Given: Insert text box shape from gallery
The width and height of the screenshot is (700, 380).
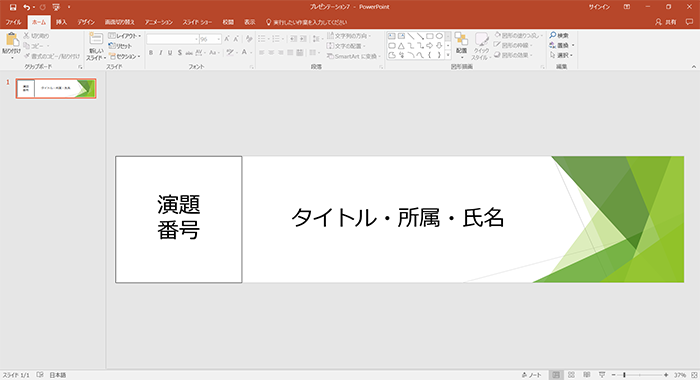Looking at the screenshot, I should click(x=392, y=36).
